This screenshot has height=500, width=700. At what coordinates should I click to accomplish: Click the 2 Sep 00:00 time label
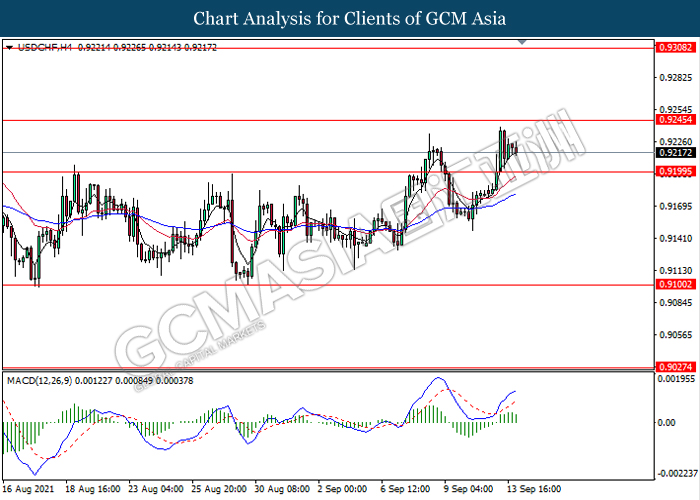point(342,489)
